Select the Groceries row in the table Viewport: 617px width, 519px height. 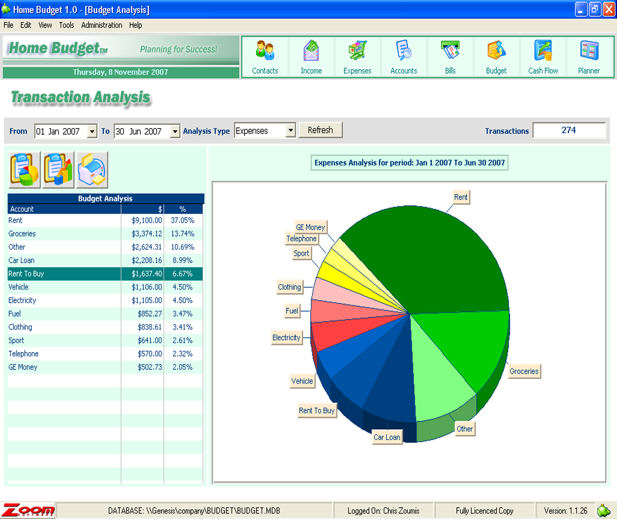coord(105,234)
